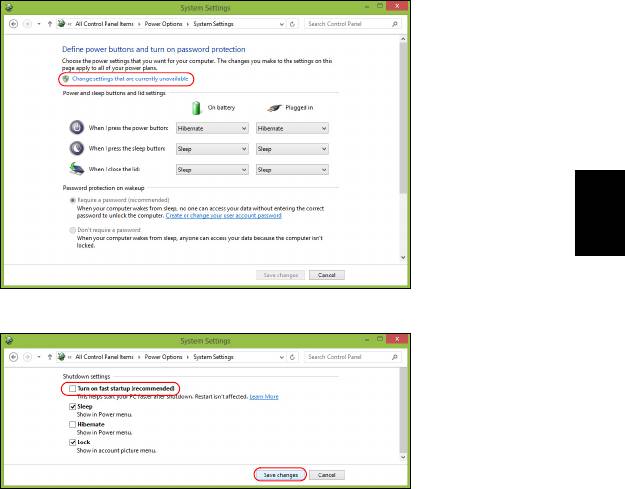The width and height of the screenshot is (625, 489).
Task: Click the vertical scrollbar in the upper window
Action: coord(404,150)
